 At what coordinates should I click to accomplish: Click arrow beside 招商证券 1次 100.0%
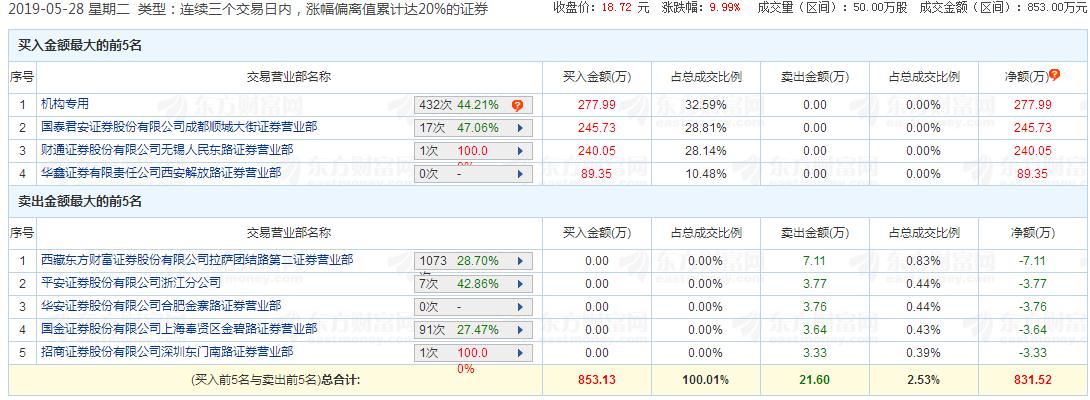[x=518, y=353]
